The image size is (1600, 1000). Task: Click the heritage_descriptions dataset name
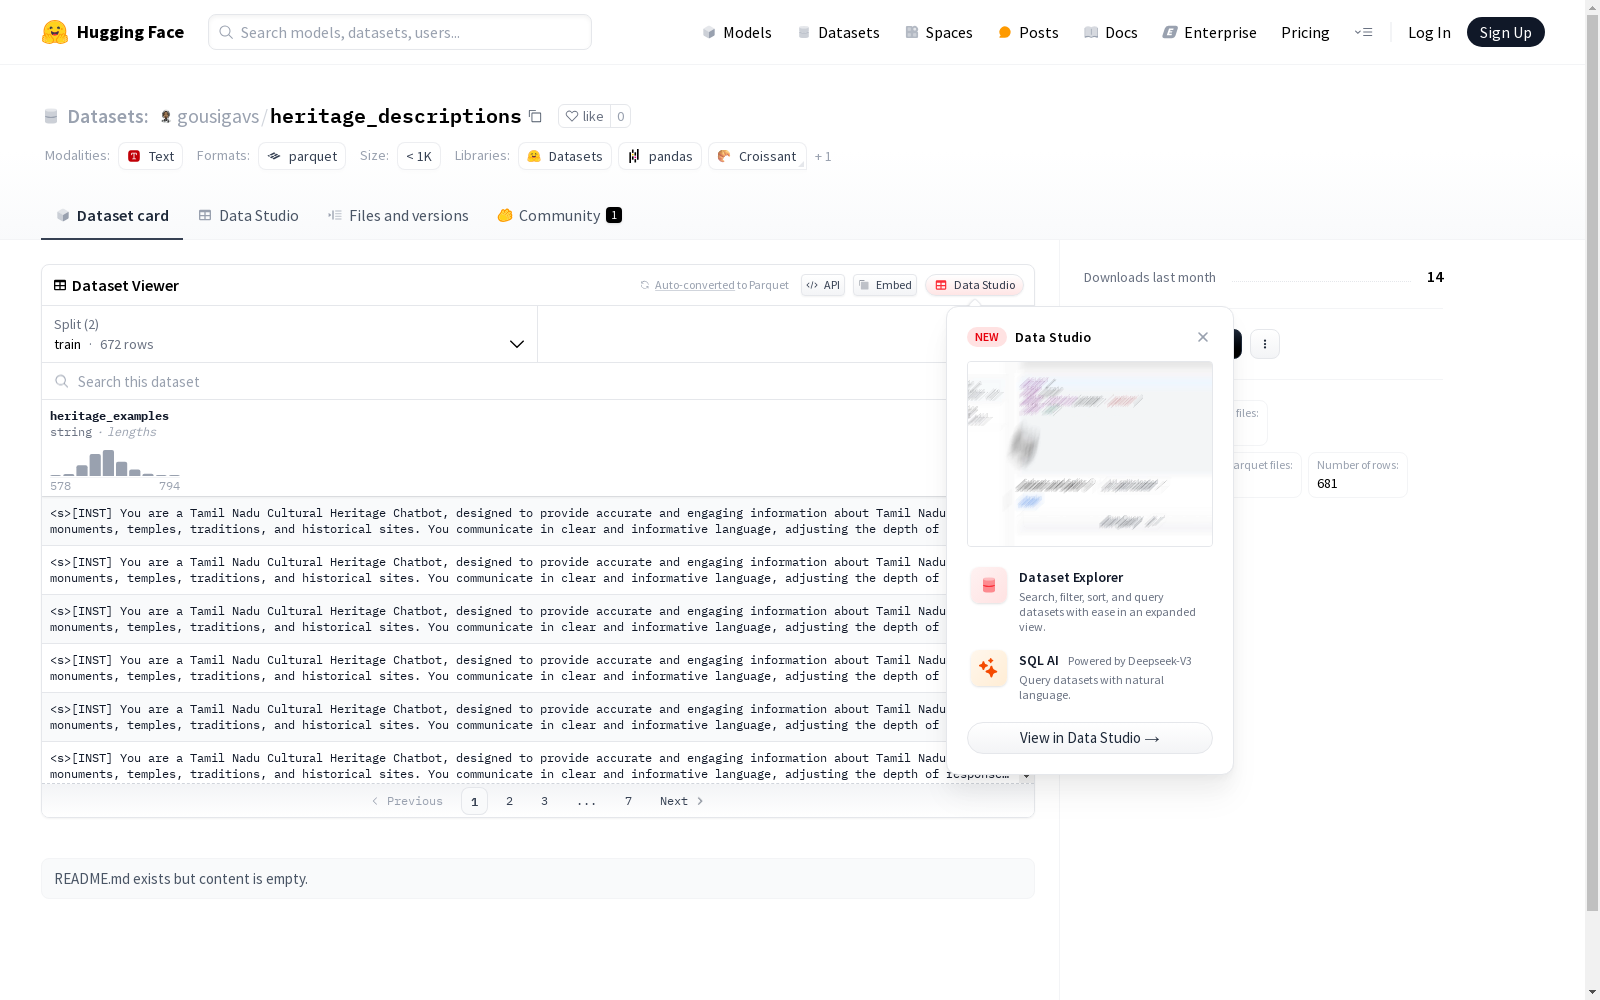(x=395, y=116)
